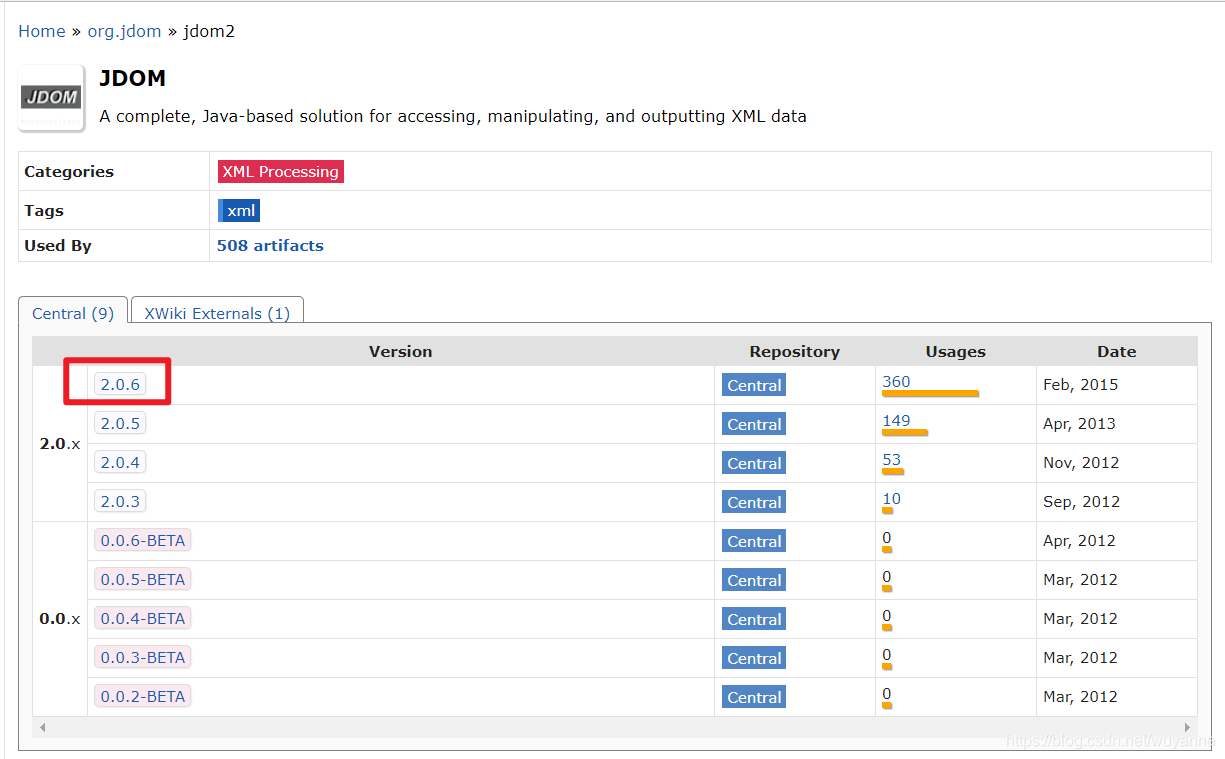Click the Version column header

[x=400, y=352]
